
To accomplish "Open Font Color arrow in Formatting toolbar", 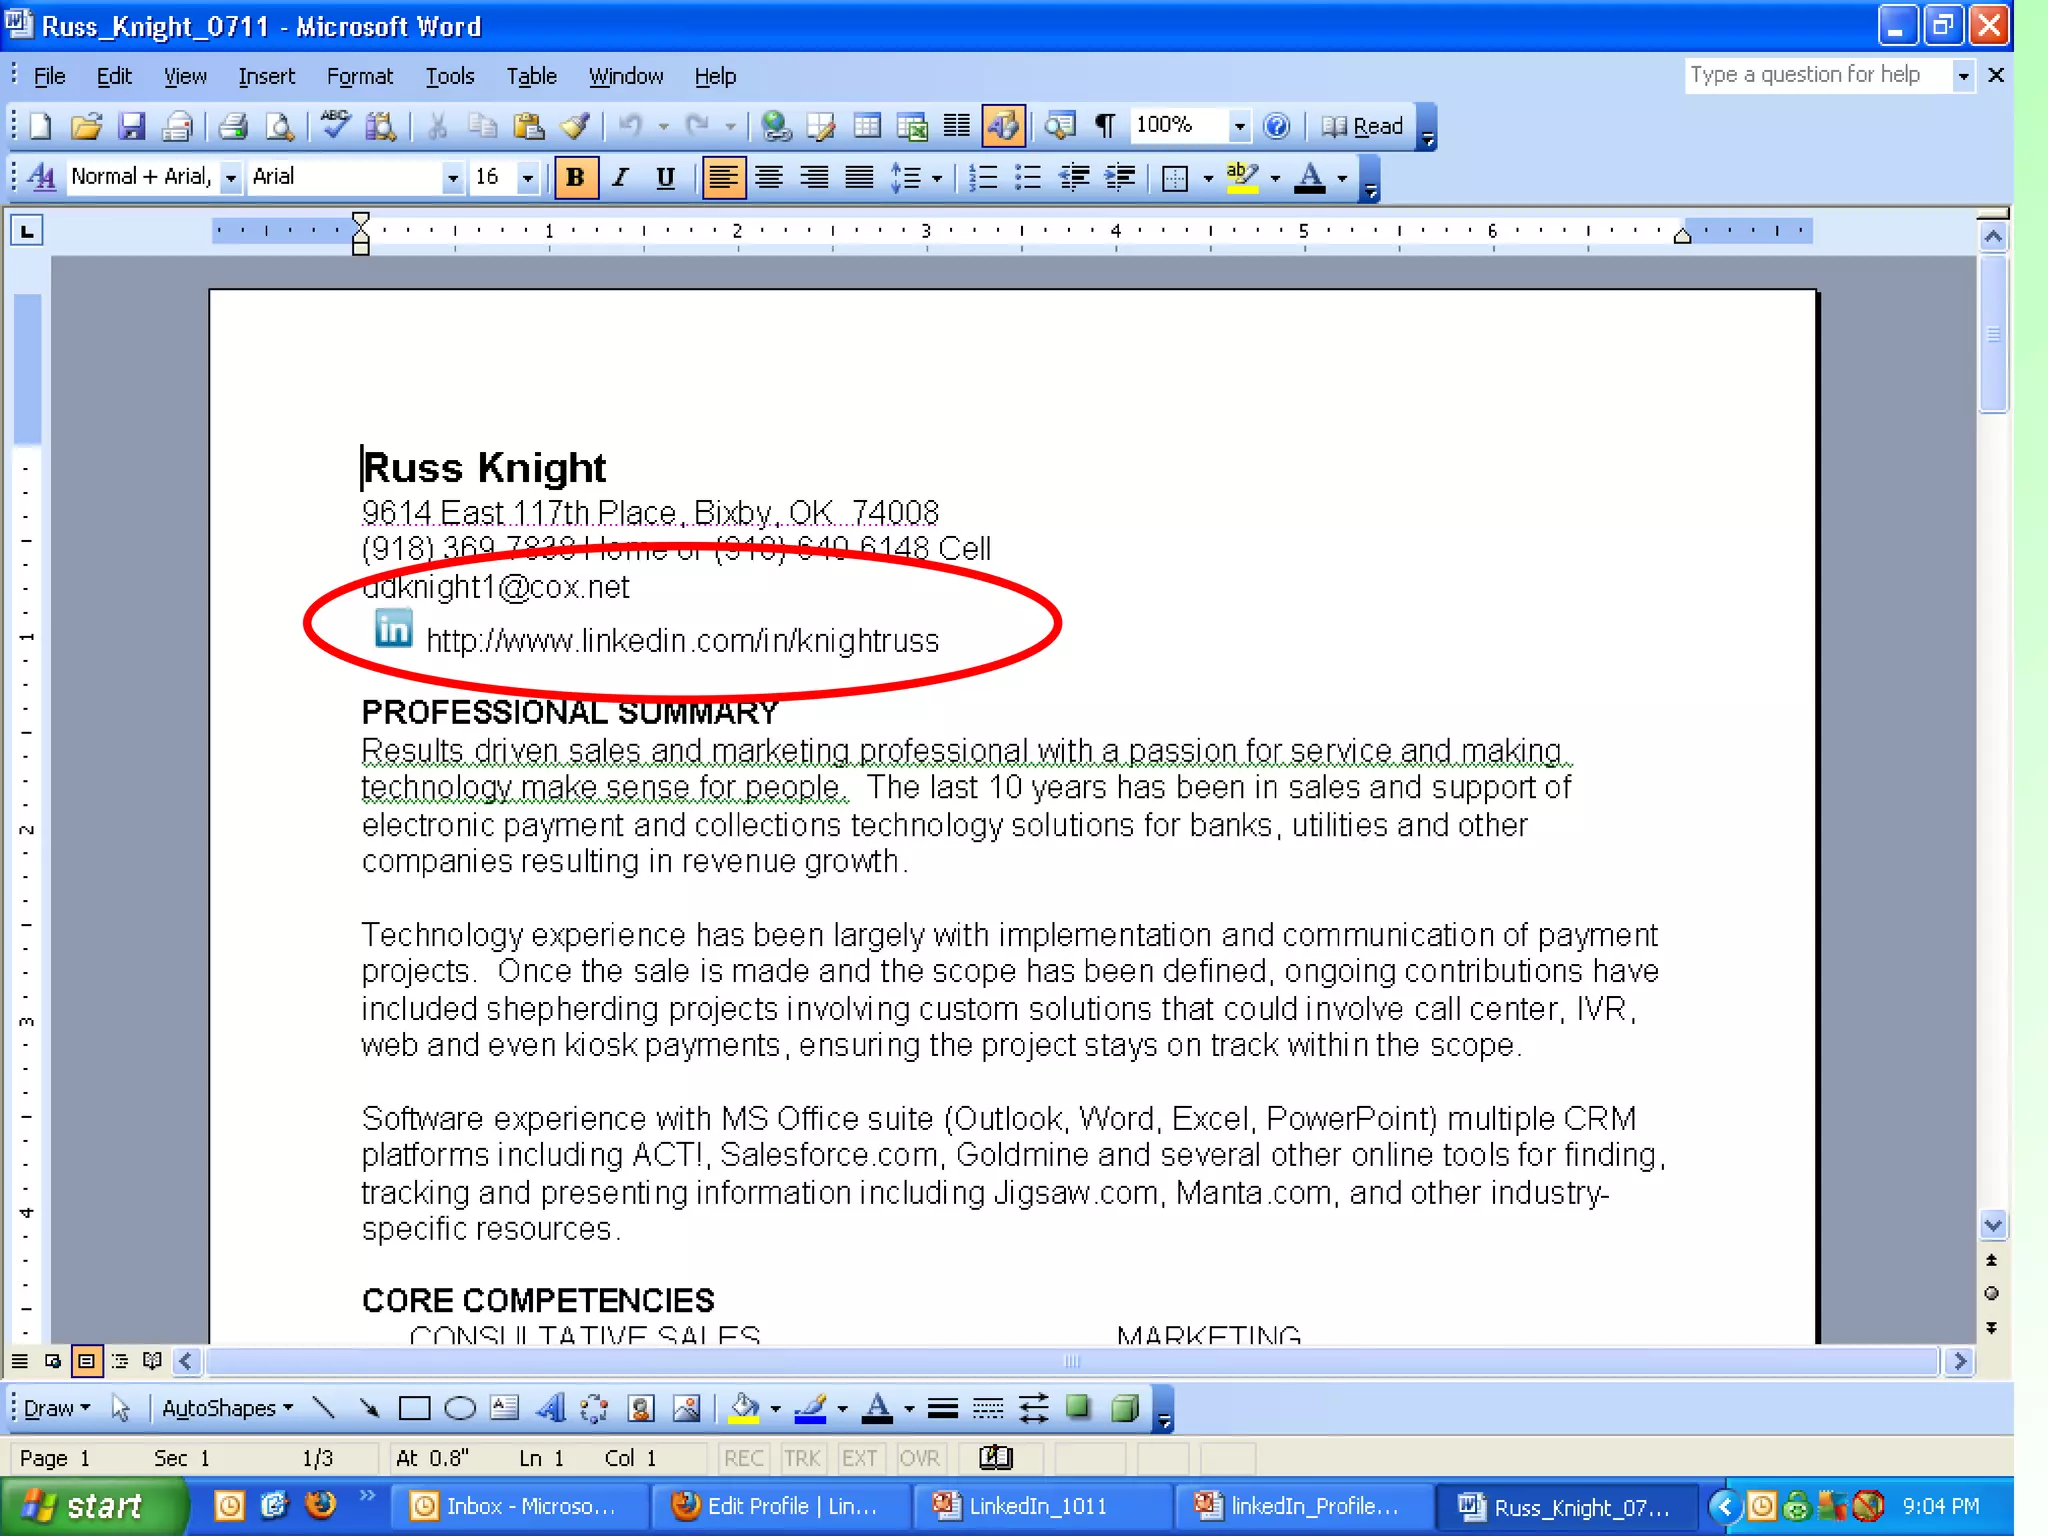I will point(1342,178).
